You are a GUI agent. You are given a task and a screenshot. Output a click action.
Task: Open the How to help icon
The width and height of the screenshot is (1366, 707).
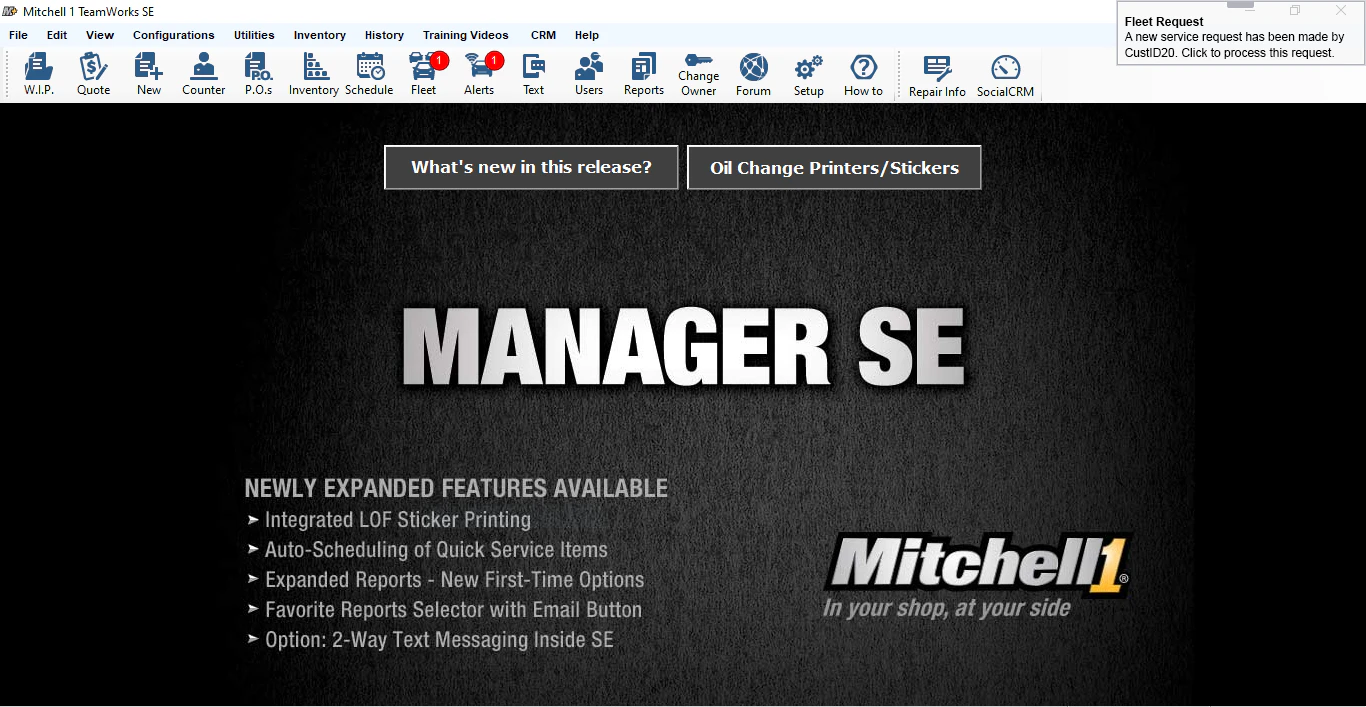click(864, 75)
